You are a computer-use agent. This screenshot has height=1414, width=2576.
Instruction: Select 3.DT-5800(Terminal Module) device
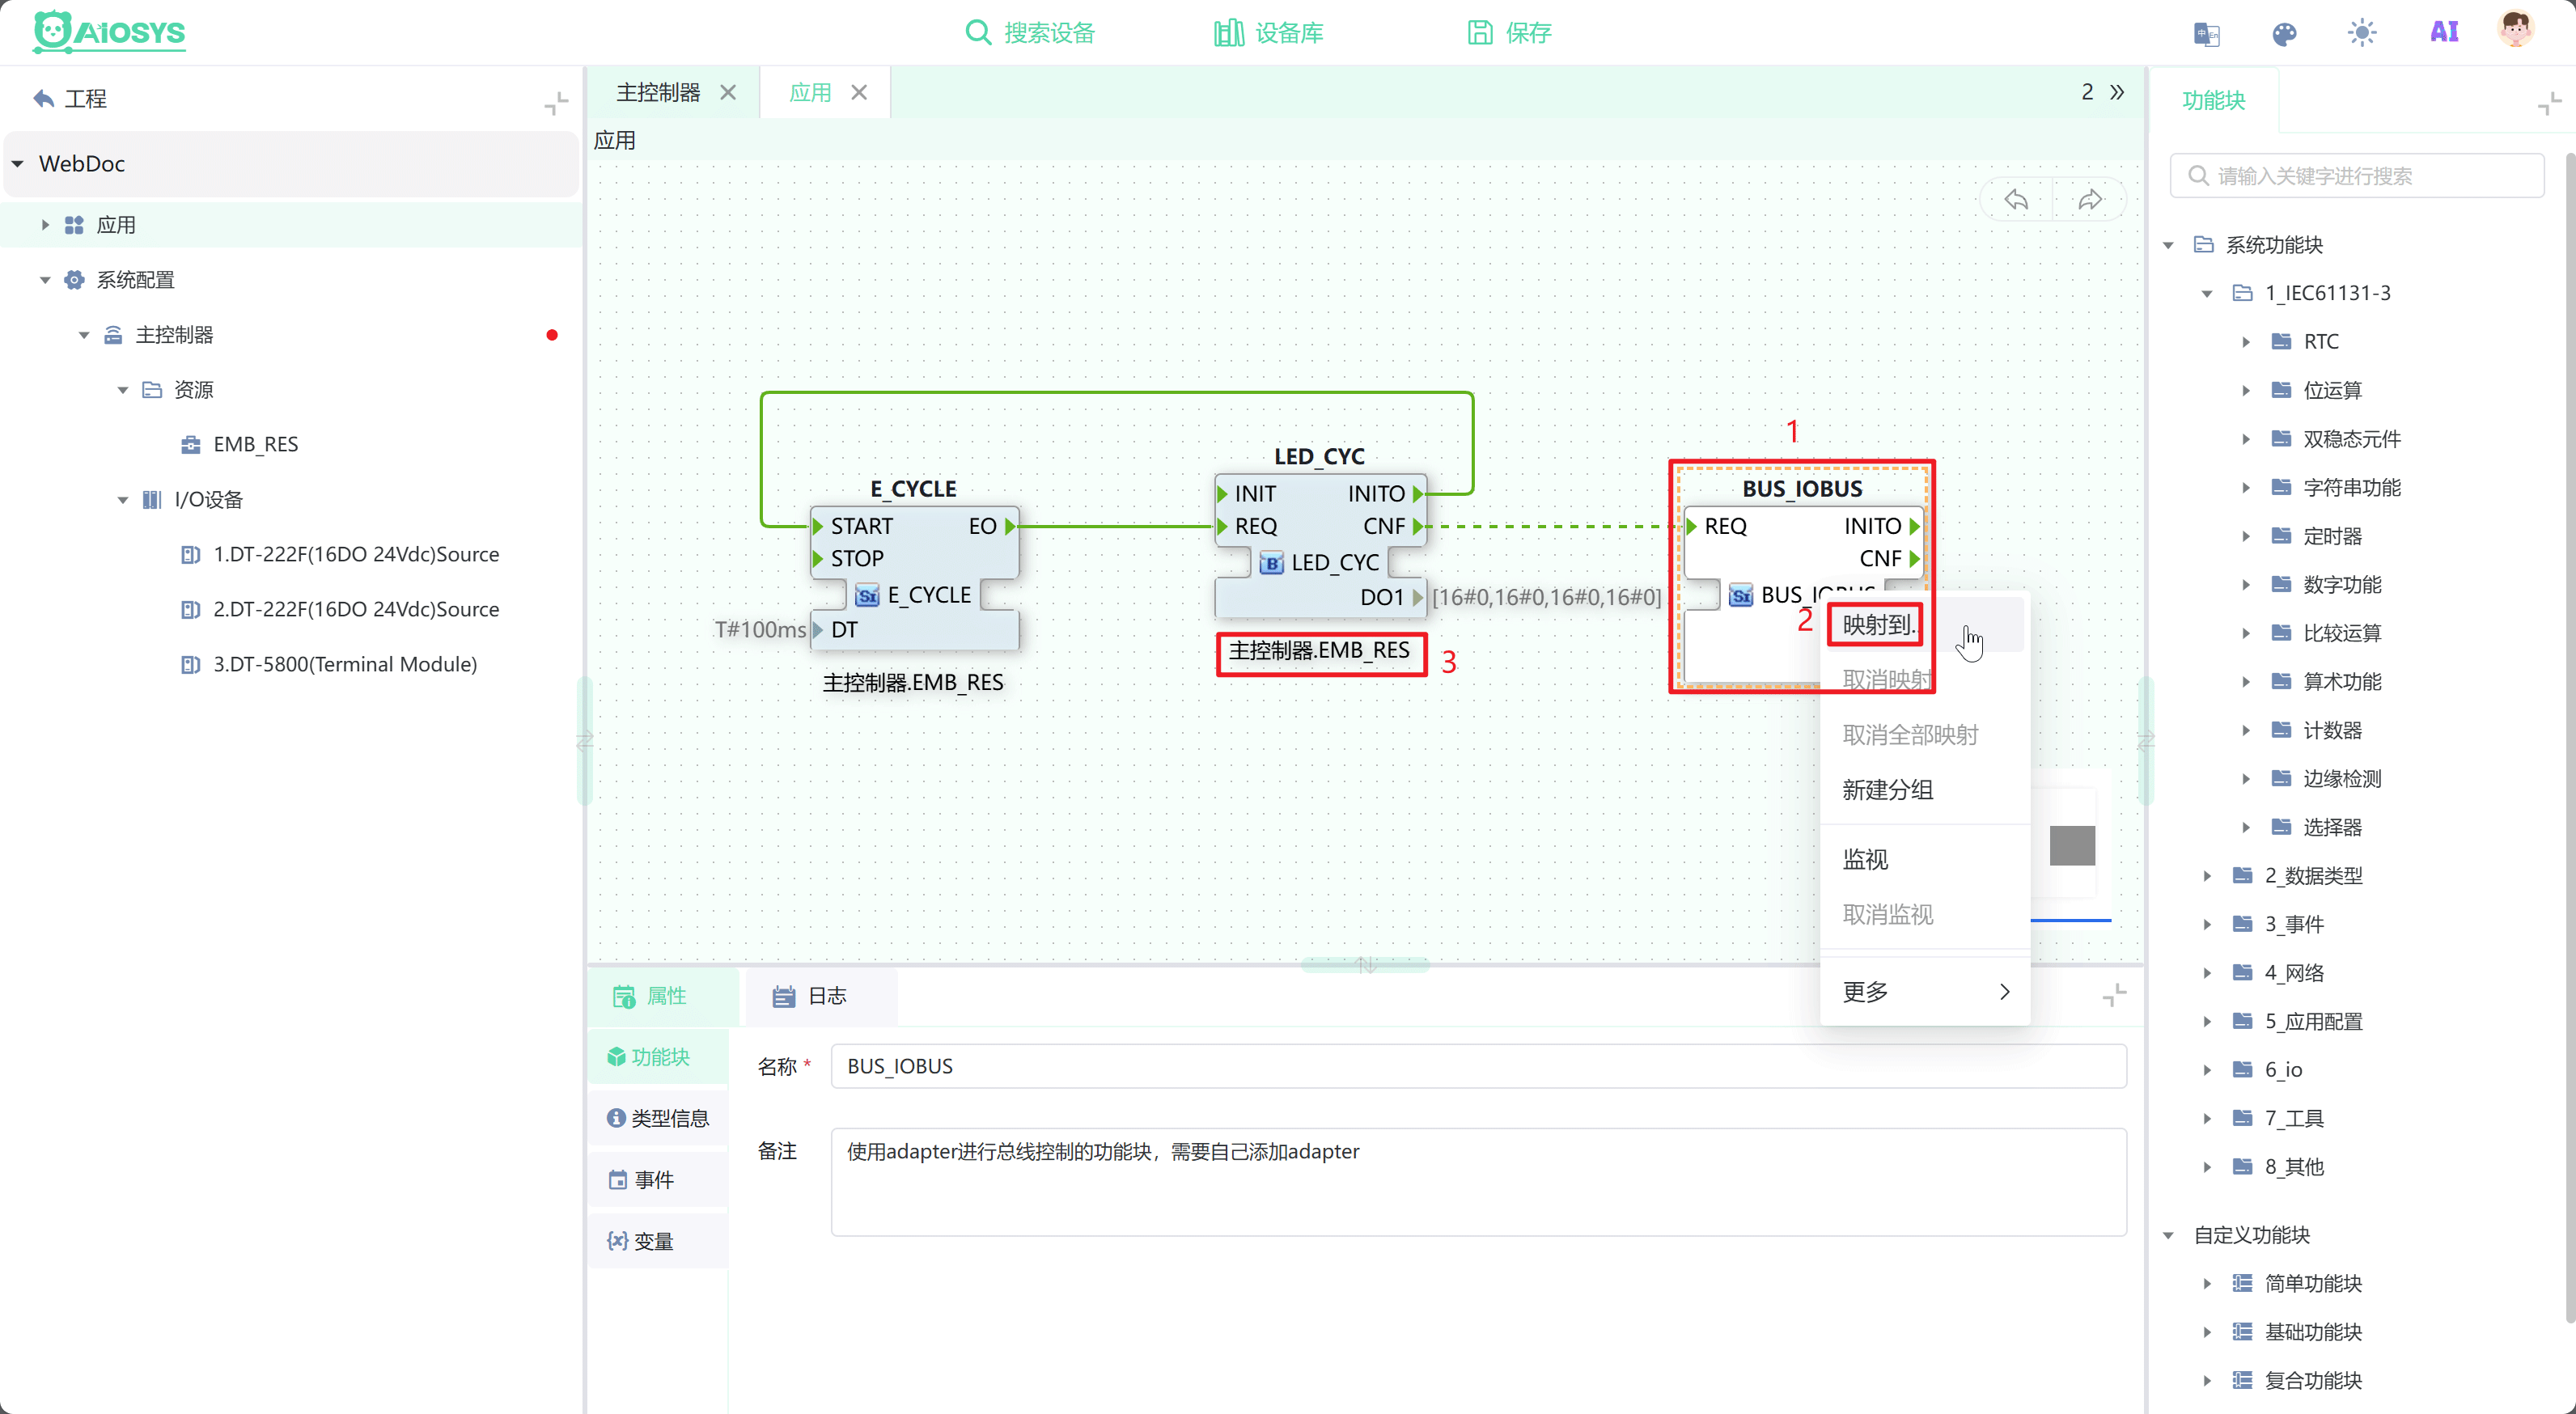(x=344, y=664)
